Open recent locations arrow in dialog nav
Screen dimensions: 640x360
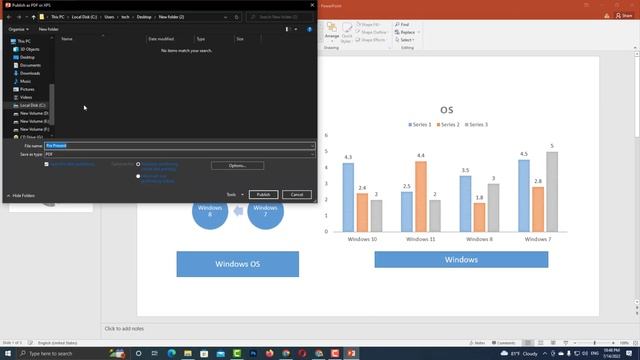coord(27,17)
